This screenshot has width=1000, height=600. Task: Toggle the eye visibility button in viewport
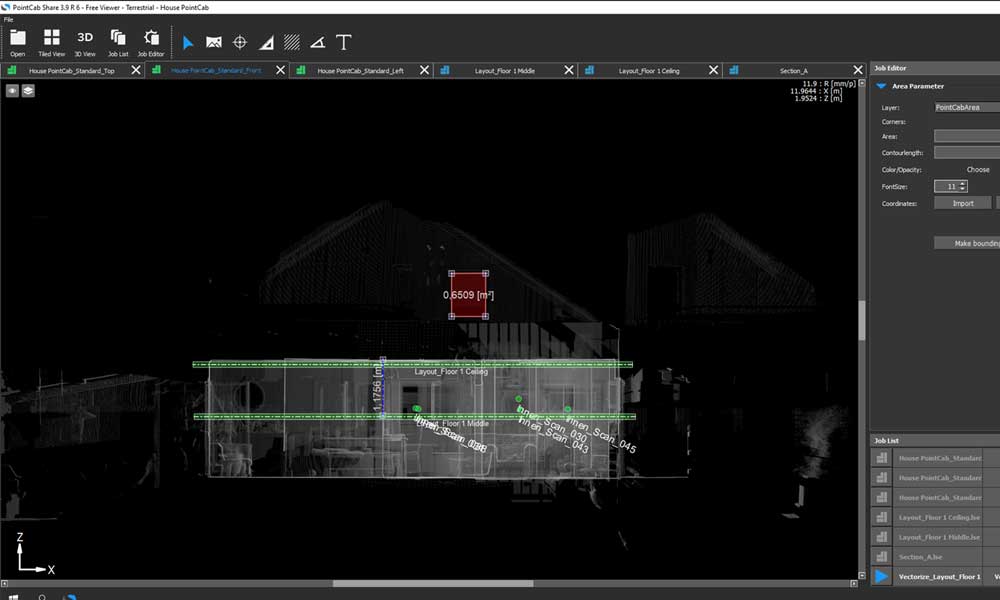point(13,90)
